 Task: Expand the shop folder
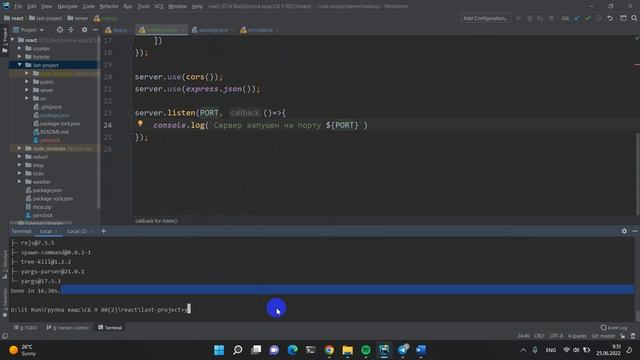pyautogui.click(x=19, y=165)
